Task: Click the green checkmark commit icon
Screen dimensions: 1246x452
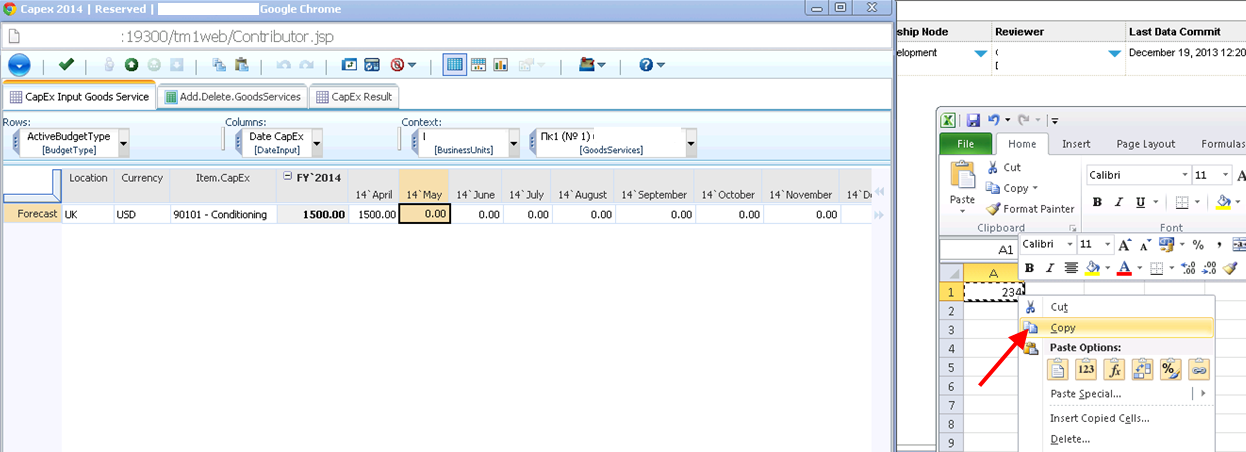Action: pyautogui.click(x=66, y=65)
